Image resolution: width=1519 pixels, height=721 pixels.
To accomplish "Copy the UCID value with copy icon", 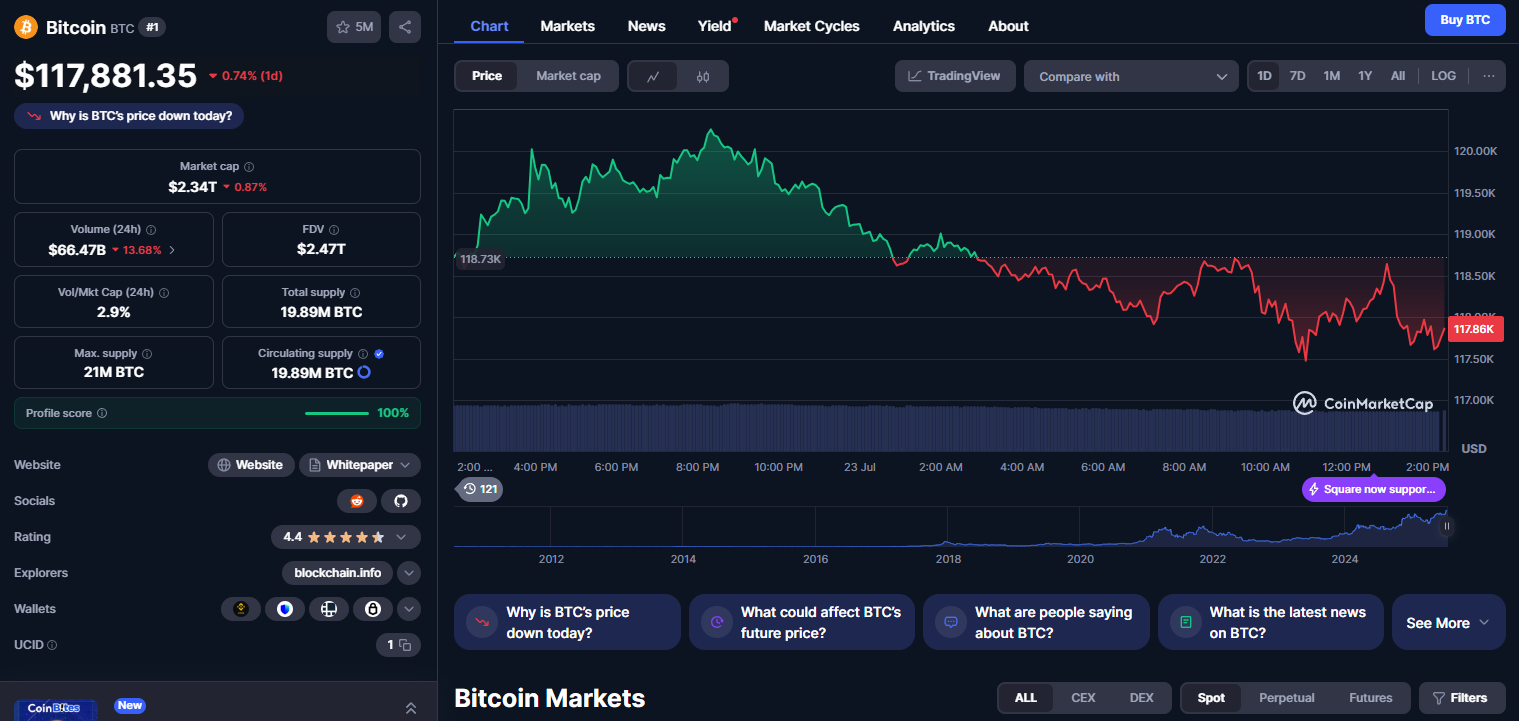I will coord(405,645).
